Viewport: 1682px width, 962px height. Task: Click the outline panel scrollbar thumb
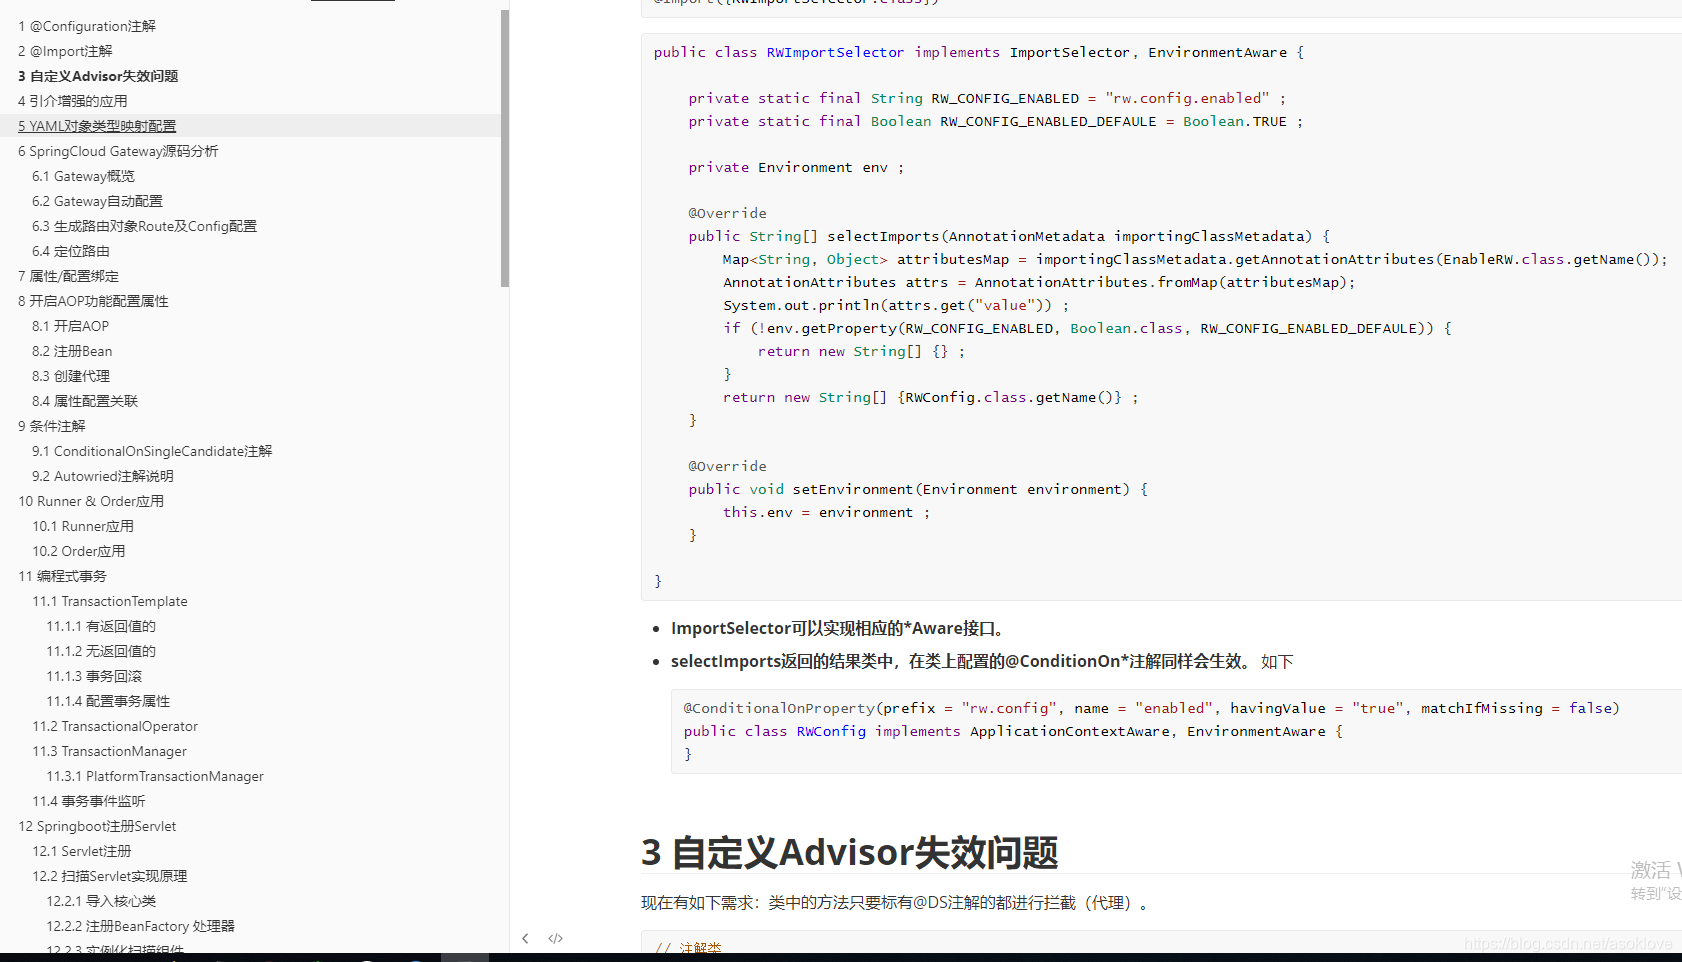pos(505,148)
